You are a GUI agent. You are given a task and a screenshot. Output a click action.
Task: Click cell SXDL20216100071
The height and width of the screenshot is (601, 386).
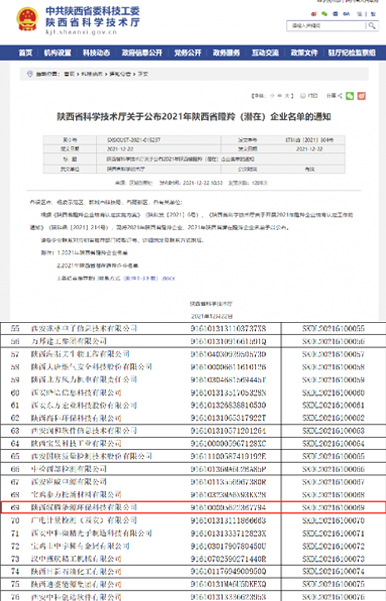(x=333, y=533)
